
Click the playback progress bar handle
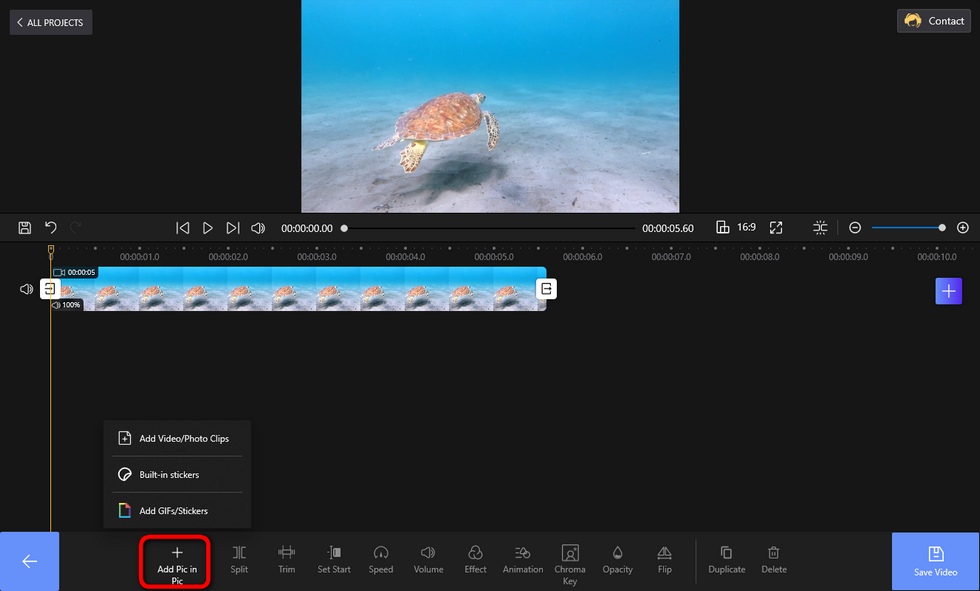pos(344,228)
